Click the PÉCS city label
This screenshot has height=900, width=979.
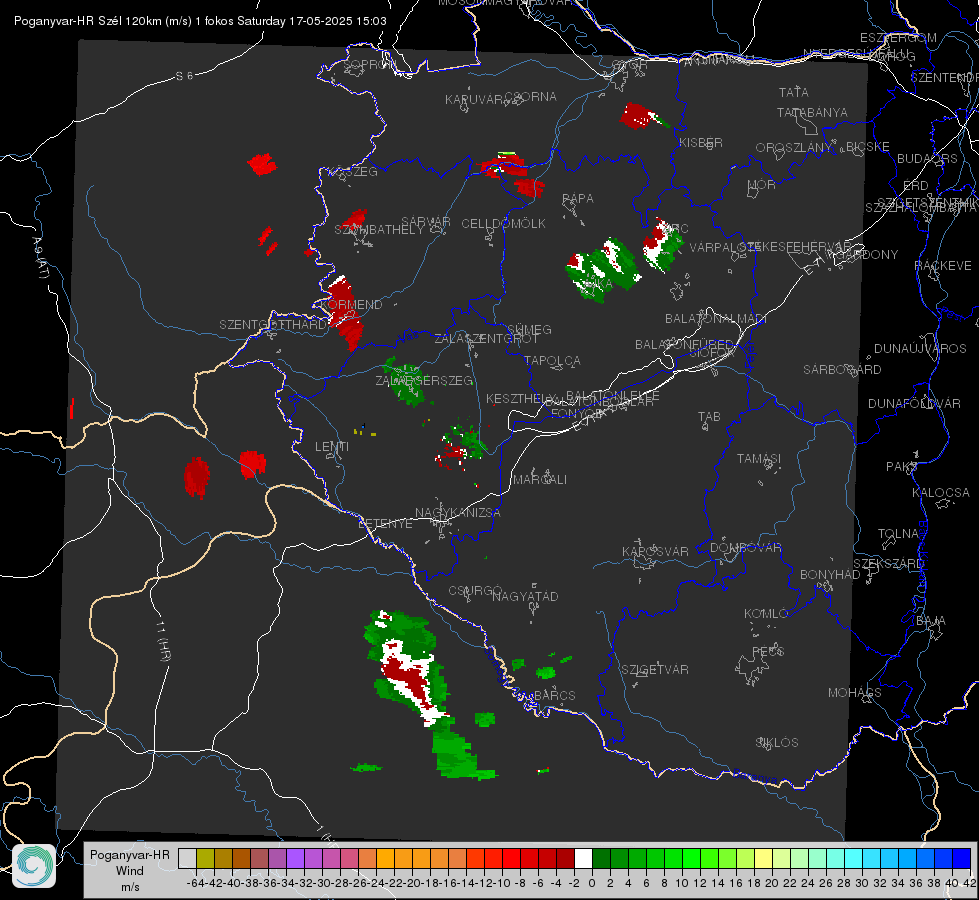point(767,651)
